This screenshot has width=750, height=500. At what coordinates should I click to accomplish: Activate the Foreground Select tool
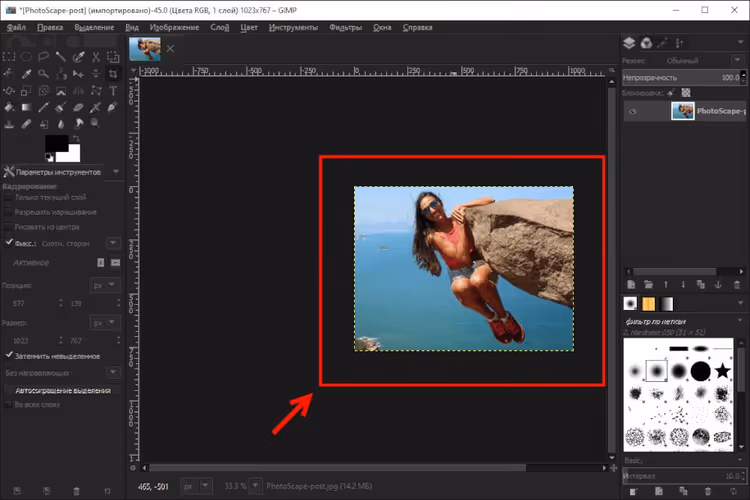point(113,57)
